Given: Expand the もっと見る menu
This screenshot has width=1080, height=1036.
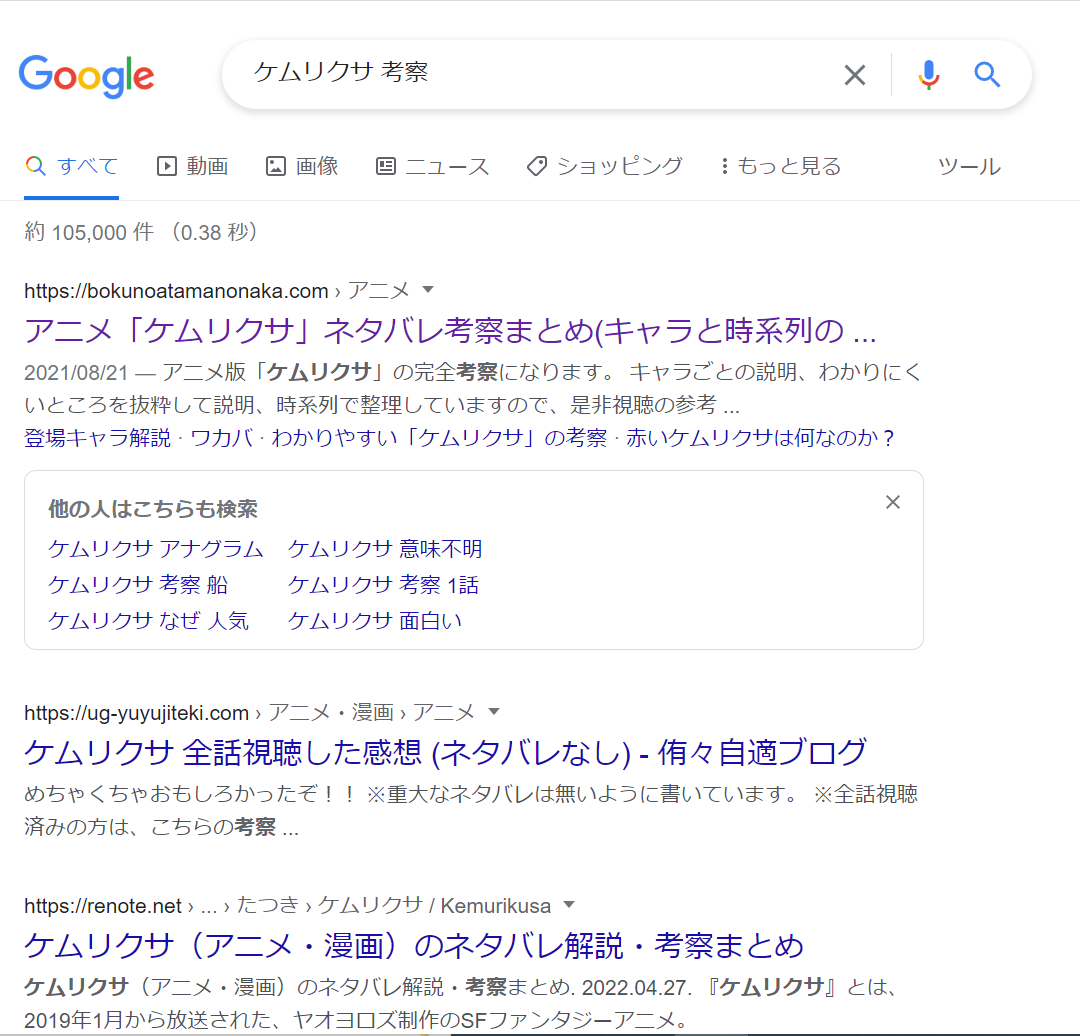Looking at the screenshot, I should coord(781,166).
